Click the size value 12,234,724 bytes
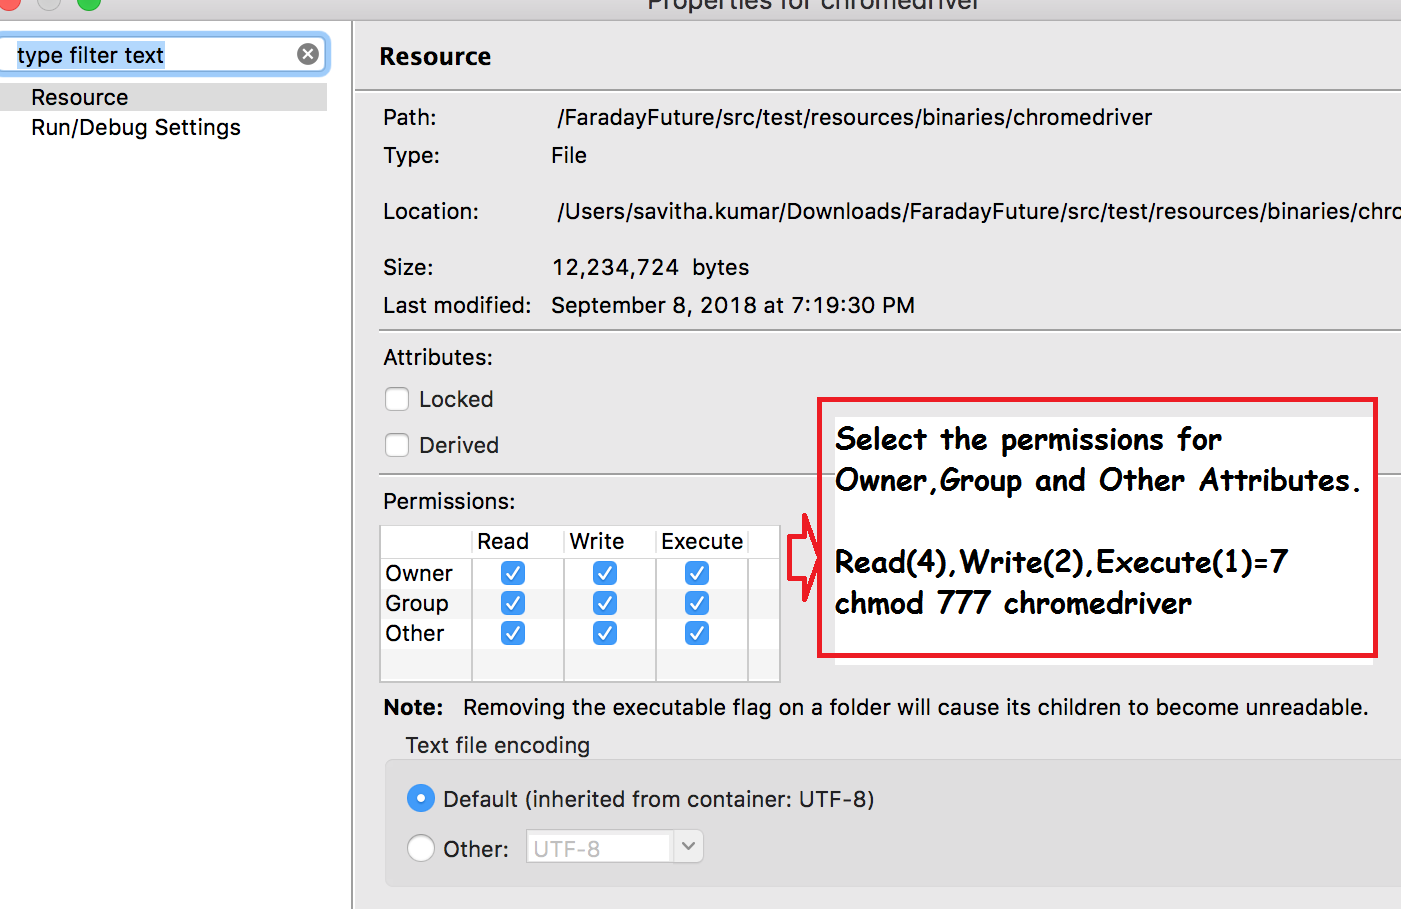Image resolution: width=1401 pixels, height=909 pixels. coord(650,267)
